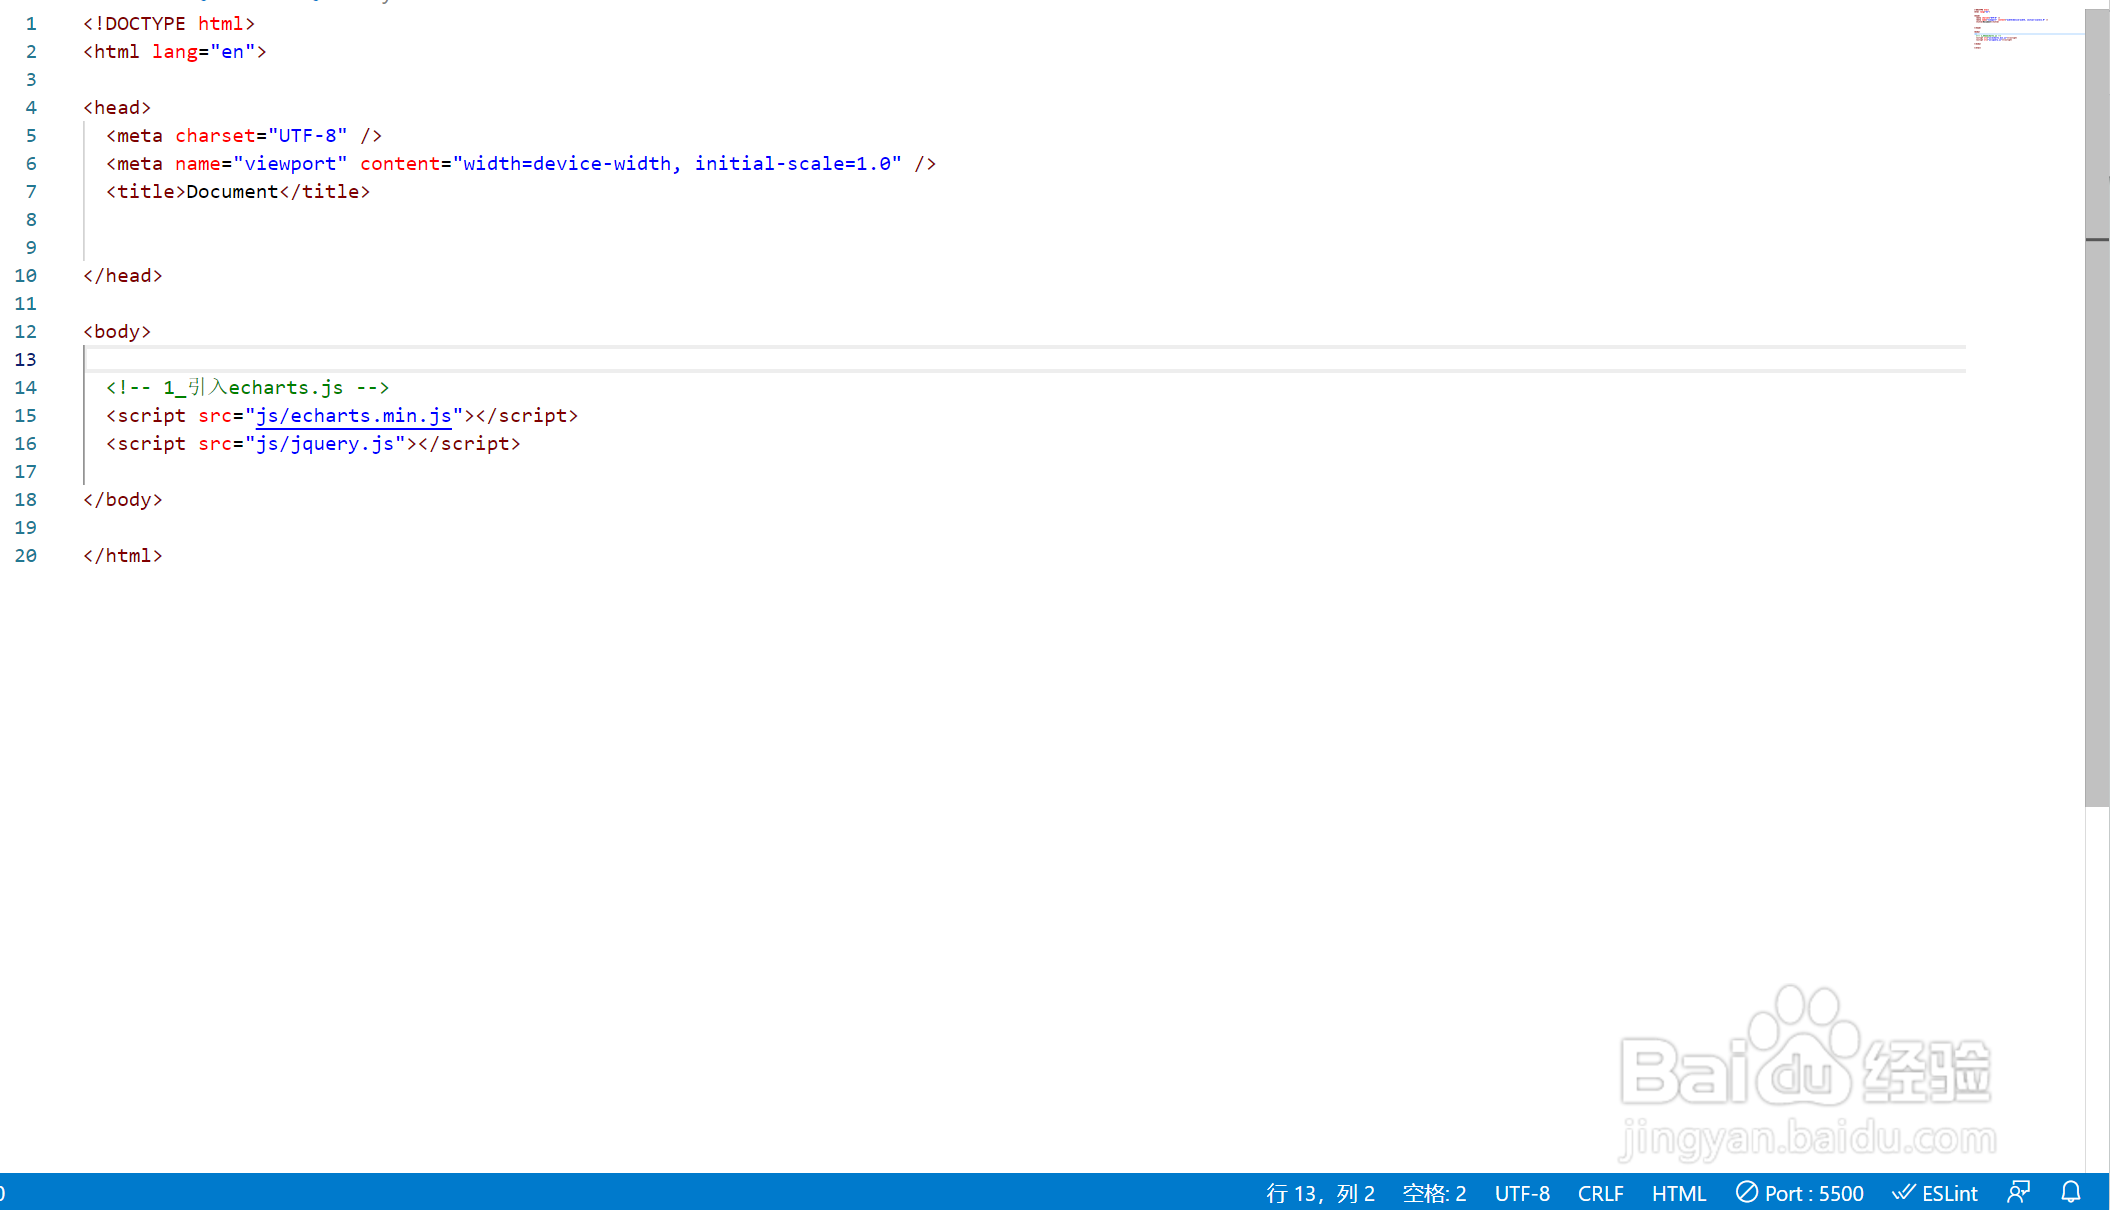
Task: Click the indentation setting 空格: 2
Action: [x=1434, y=1193]
